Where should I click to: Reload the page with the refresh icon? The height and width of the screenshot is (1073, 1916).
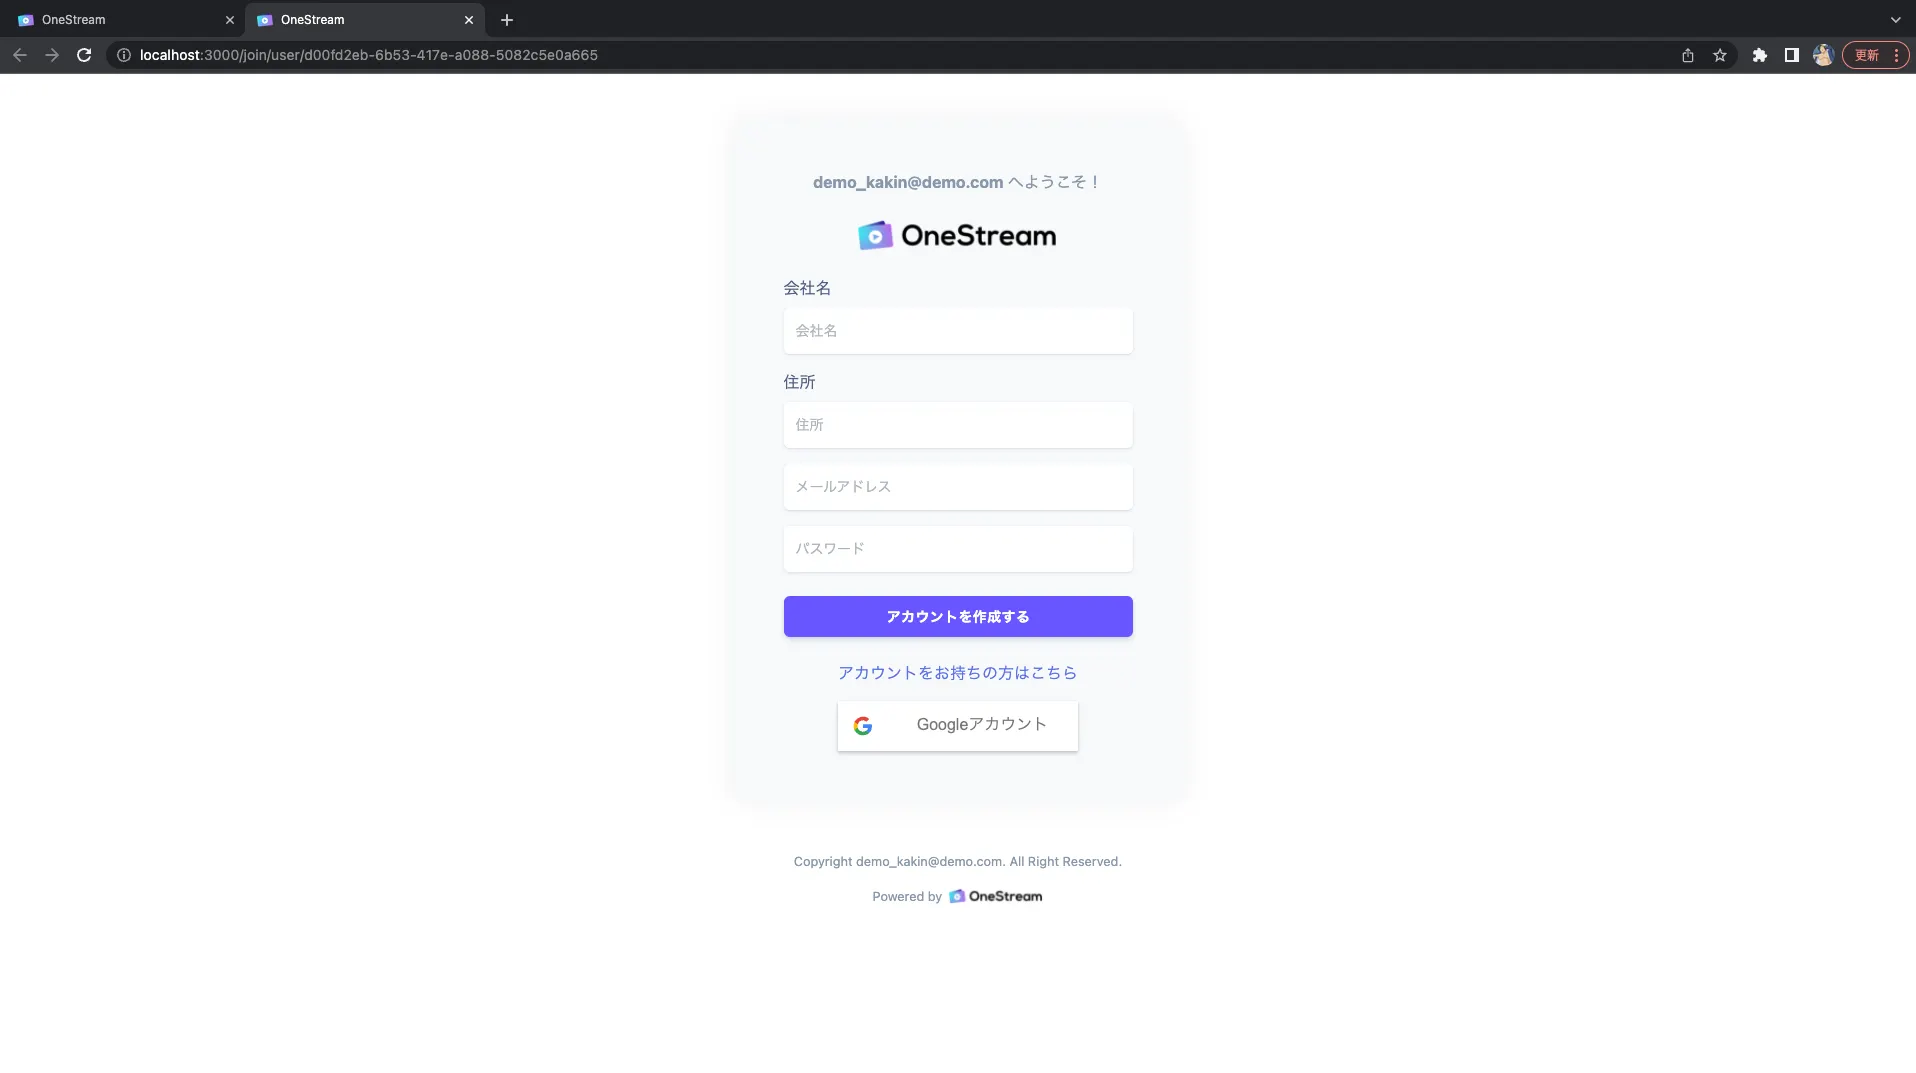pyautogui.click(x=84, y=55)
